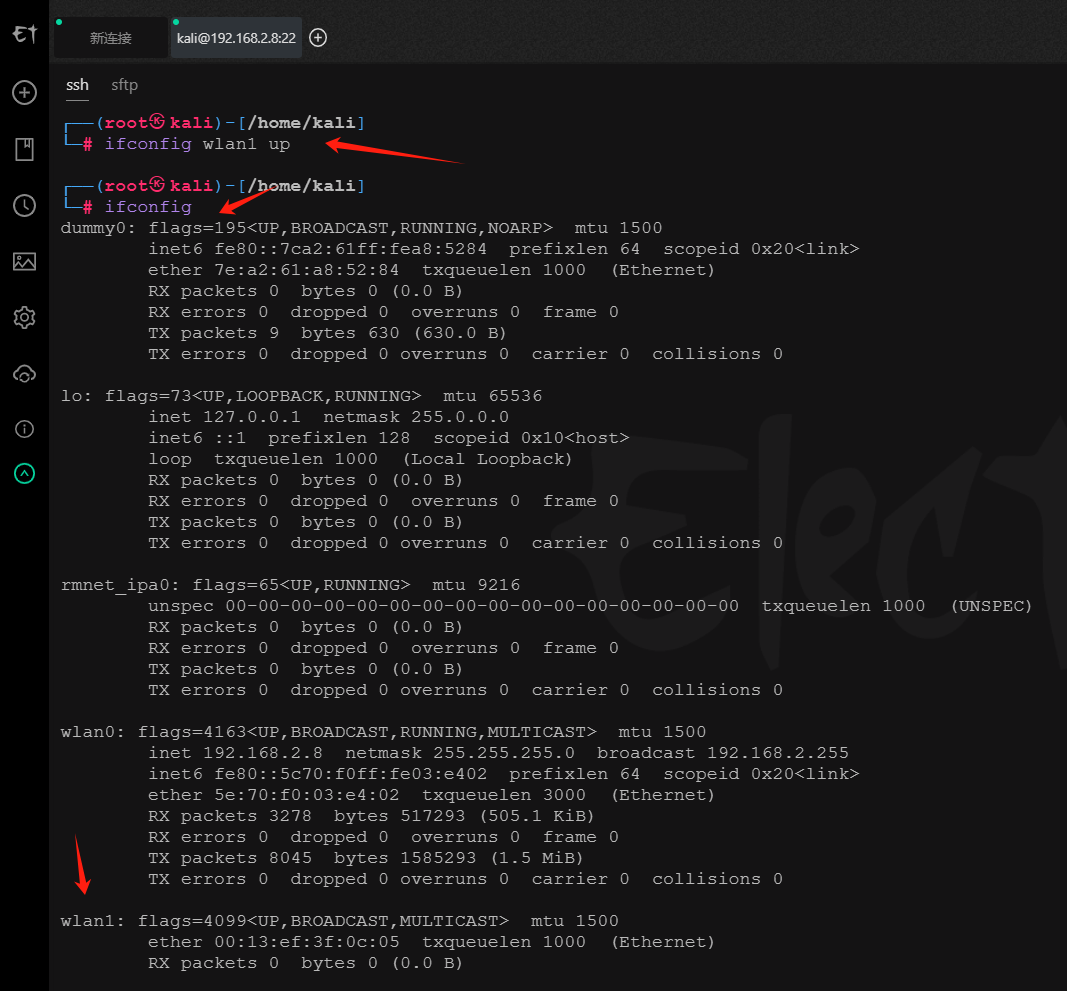
Task: Add a new tab with plus button
Action: [318, 38]
